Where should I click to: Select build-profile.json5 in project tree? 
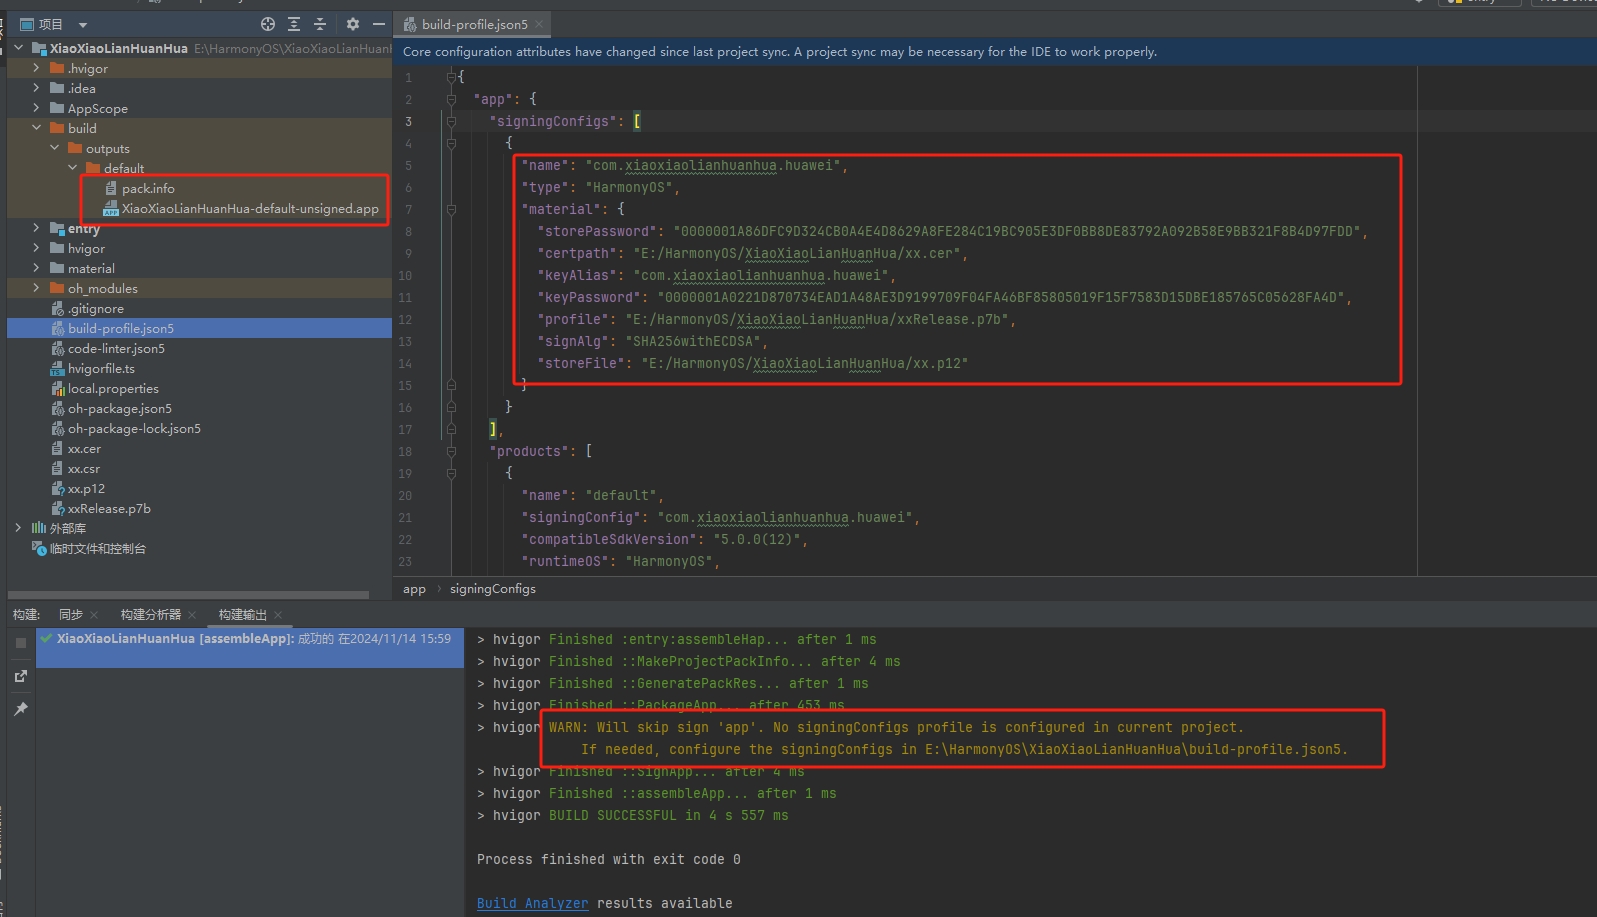pyautogui.click(x=121, y=328)
